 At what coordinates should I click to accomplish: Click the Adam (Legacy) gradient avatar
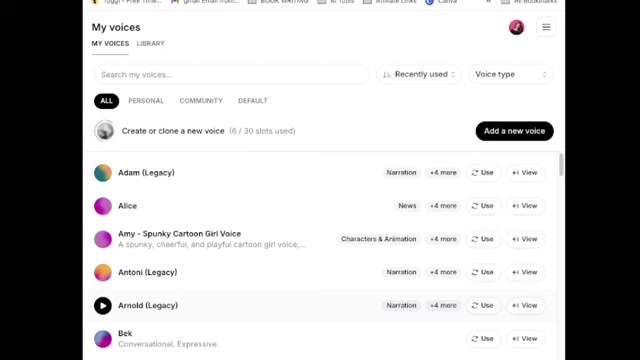pos(103,173)
